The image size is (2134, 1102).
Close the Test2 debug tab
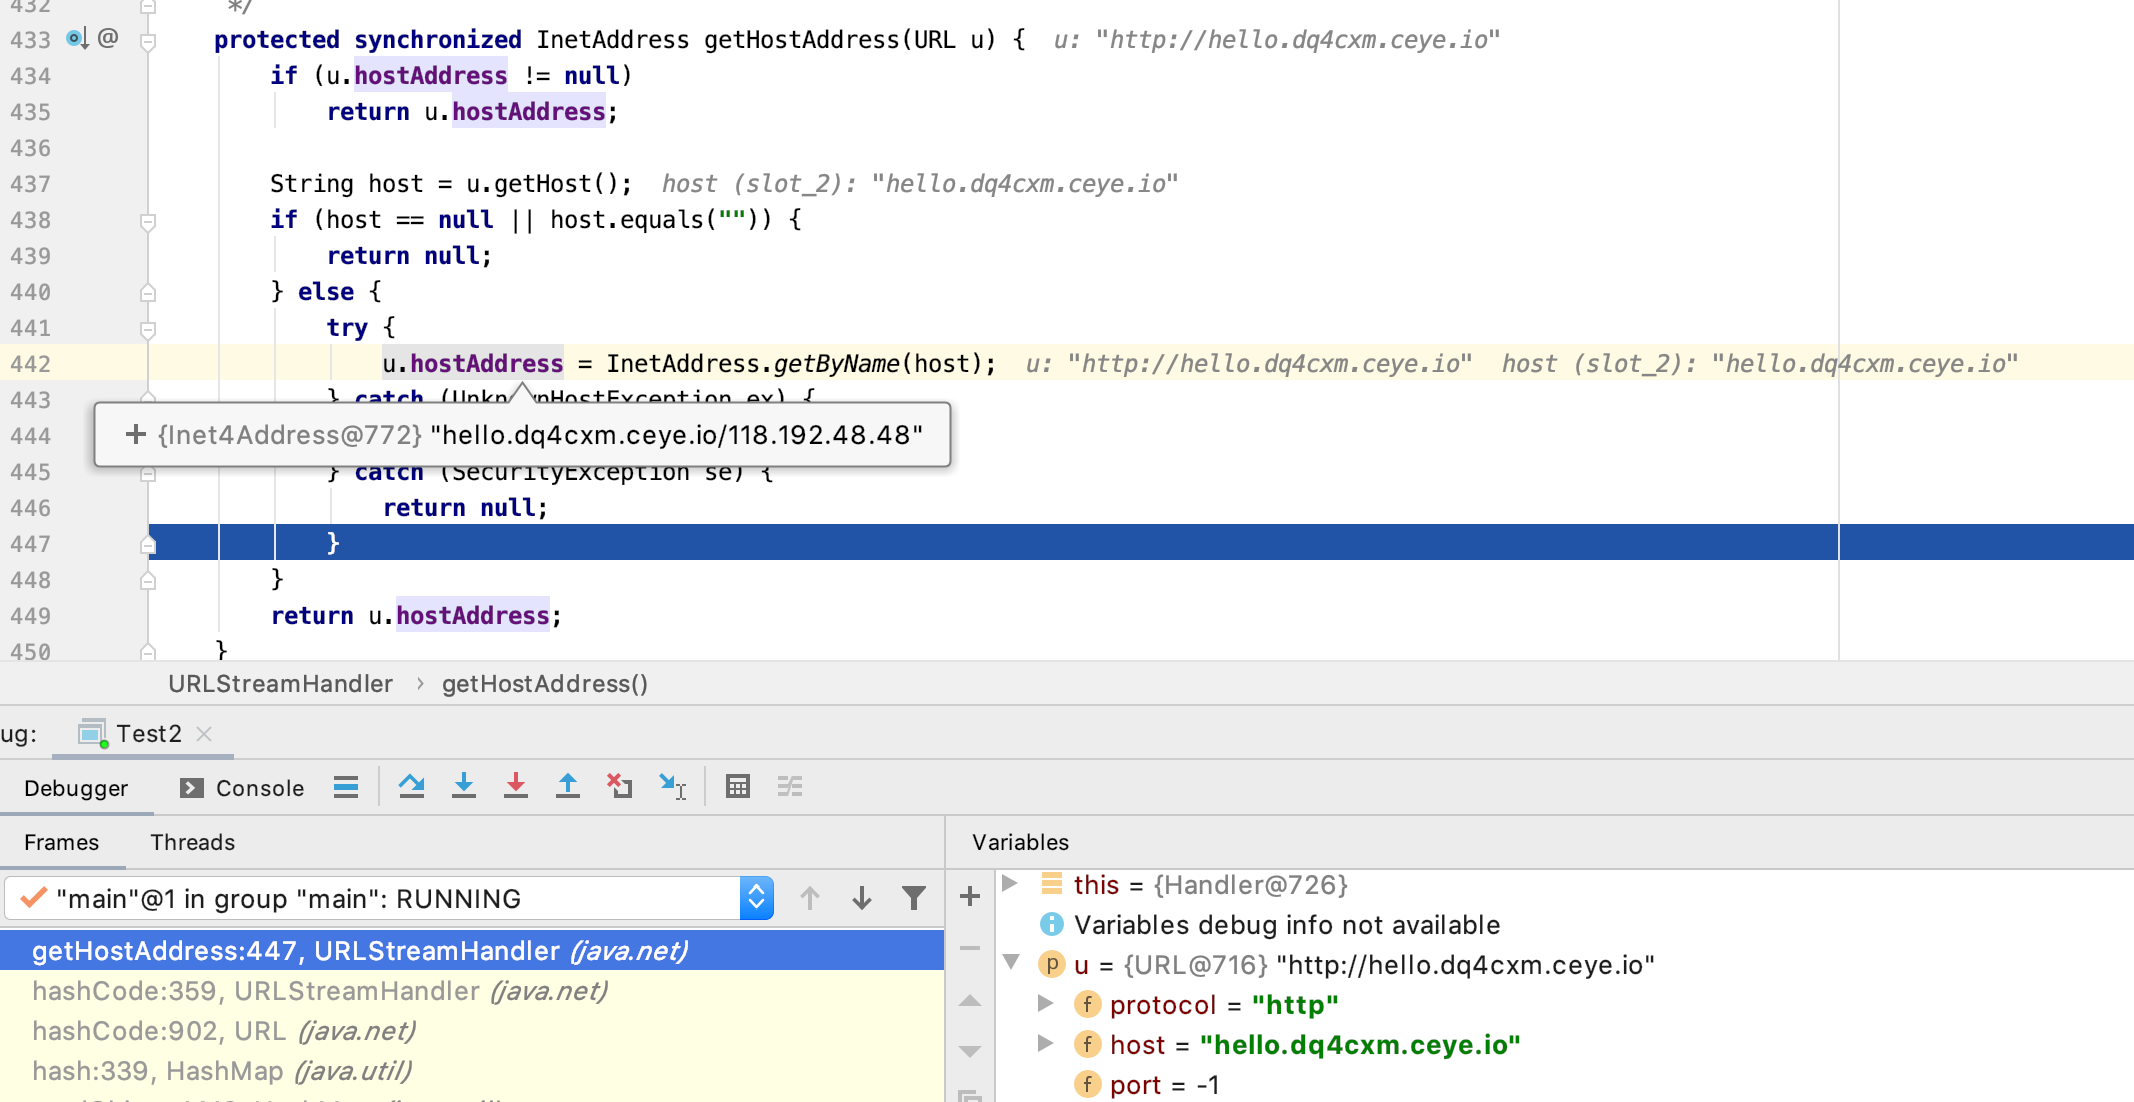click(x=204, y=734)
